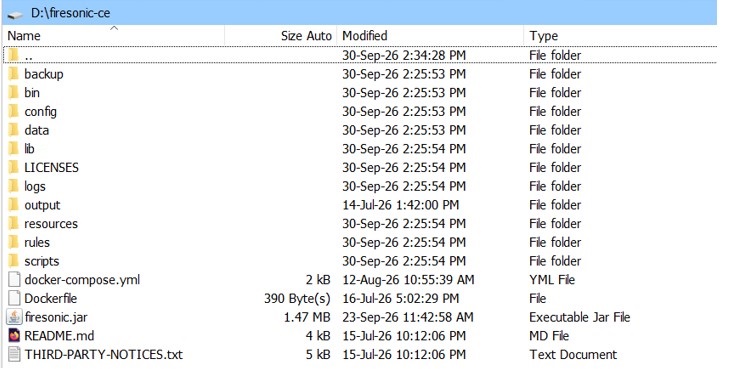Screen dimensions: 750x369
Task: Click the docker-compose.yml file icon
Action: coord(14,279)
